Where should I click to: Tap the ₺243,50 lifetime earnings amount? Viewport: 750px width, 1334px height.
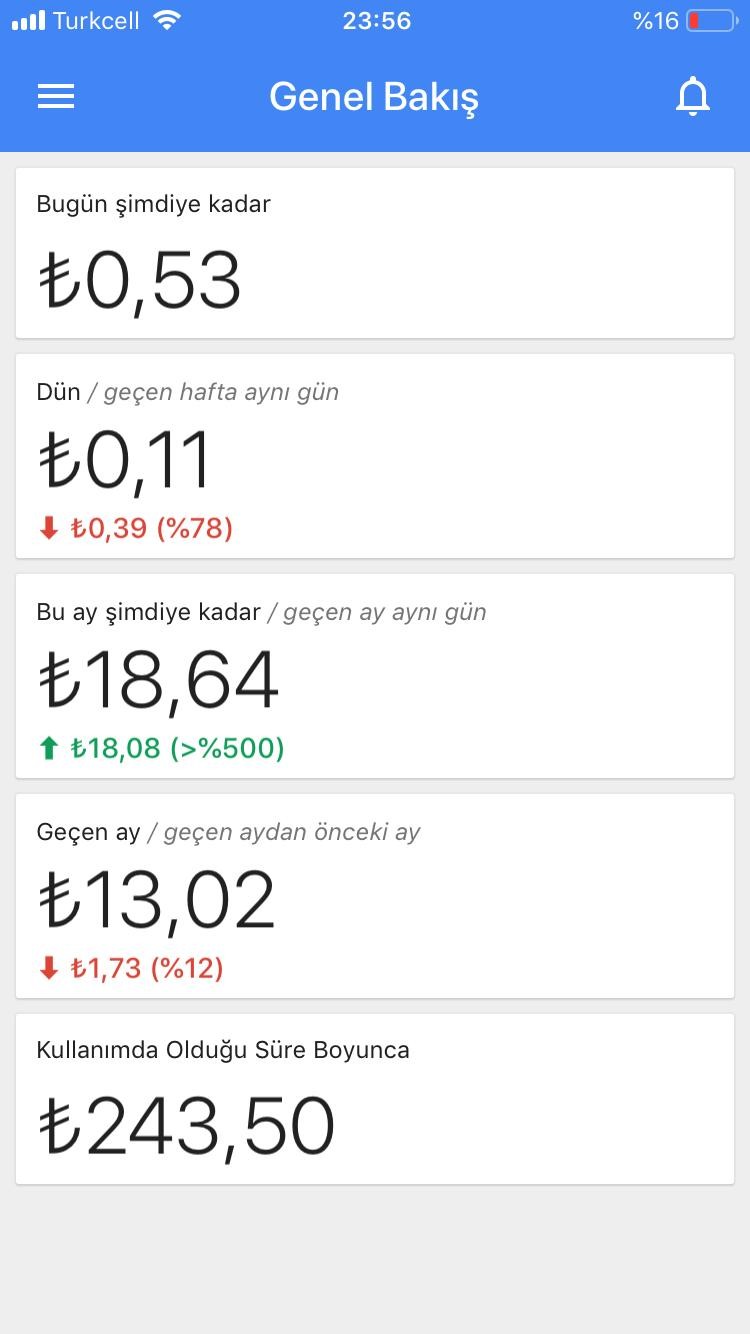point(187,1127)
